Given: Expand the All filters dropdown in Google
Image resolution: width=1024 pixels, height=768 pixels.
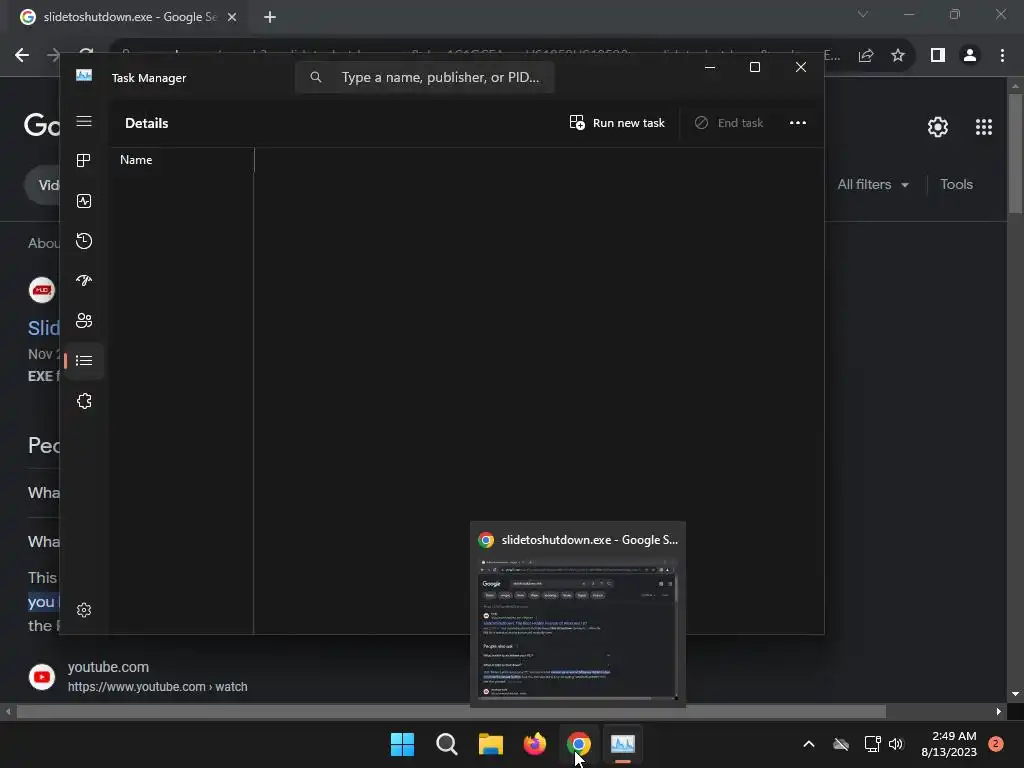Looking at the screenshot, I should [873, 185].
